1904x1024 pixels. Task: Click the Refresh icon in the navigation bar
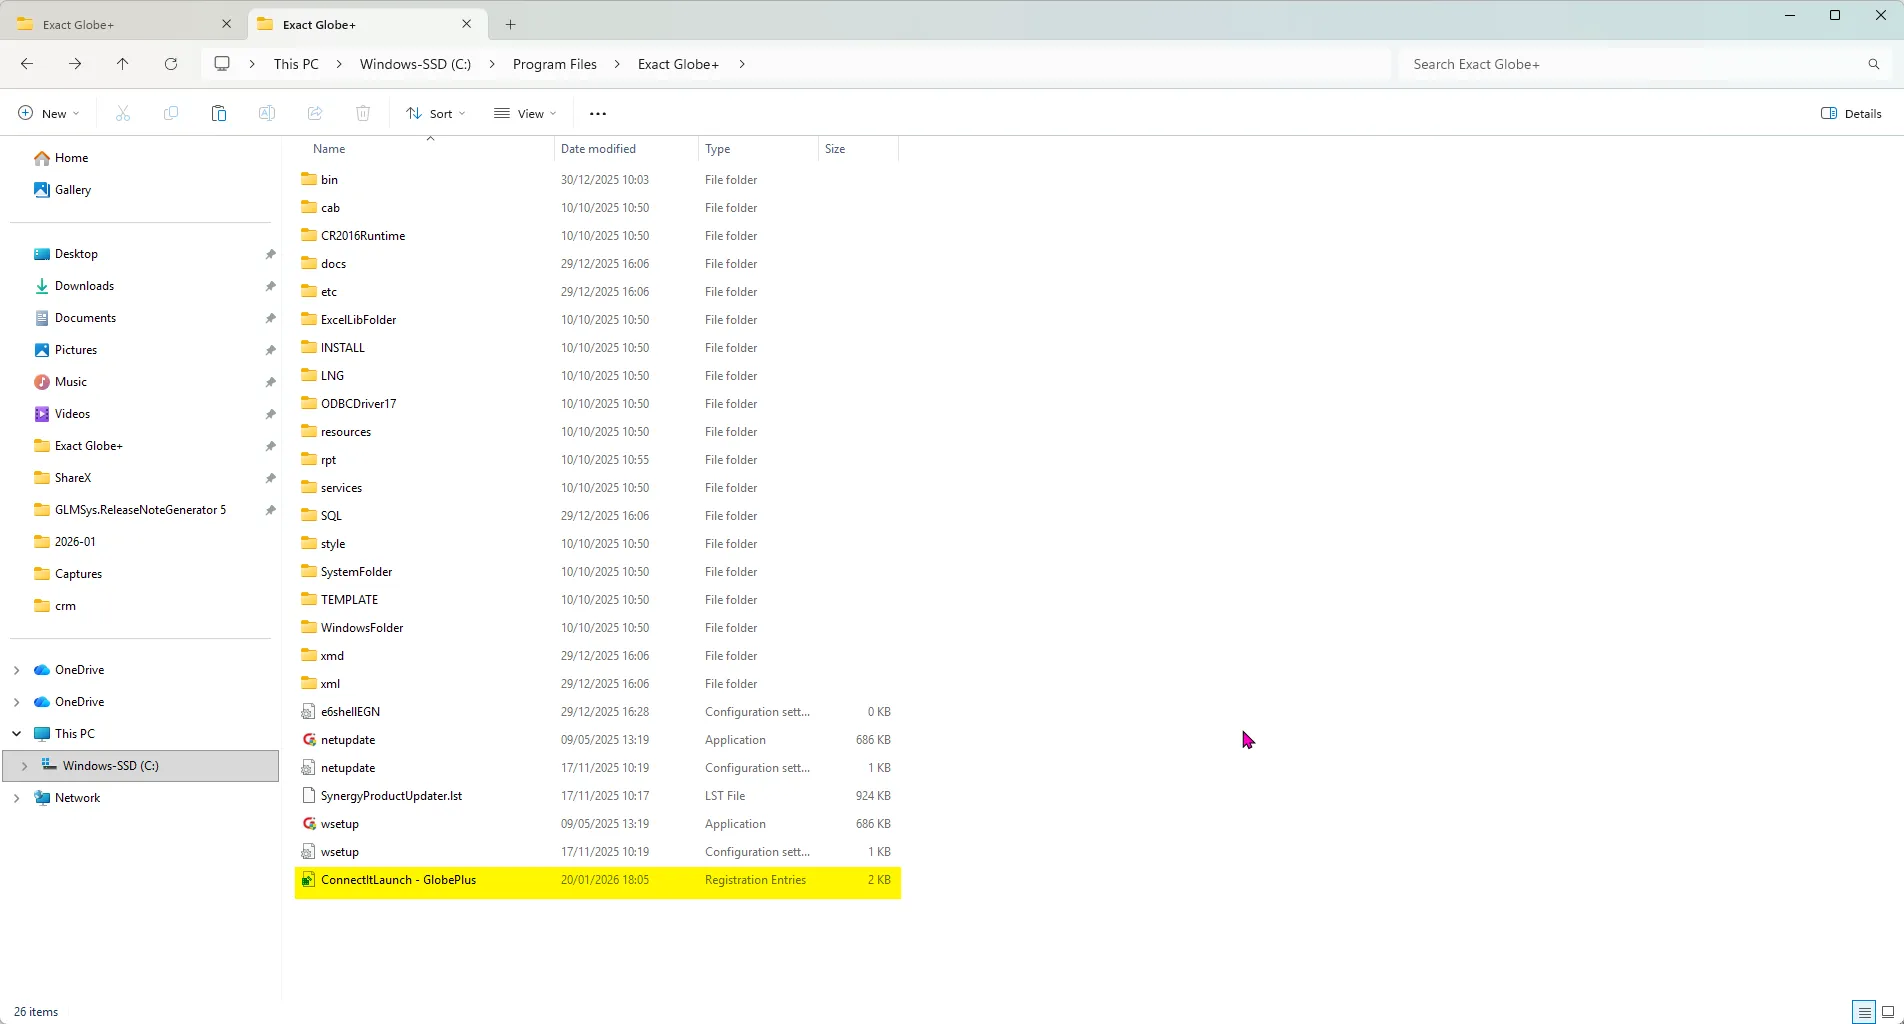click(x=171, y=64)
